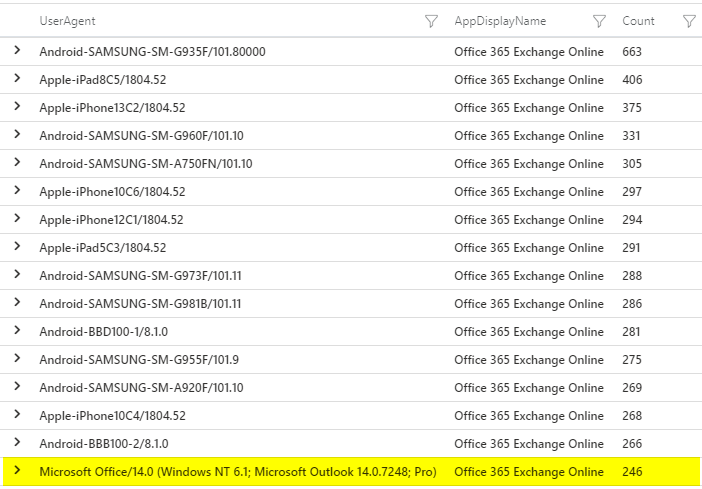Click the count value 268
Screen dimensions: 702x489
coord(632,416)
